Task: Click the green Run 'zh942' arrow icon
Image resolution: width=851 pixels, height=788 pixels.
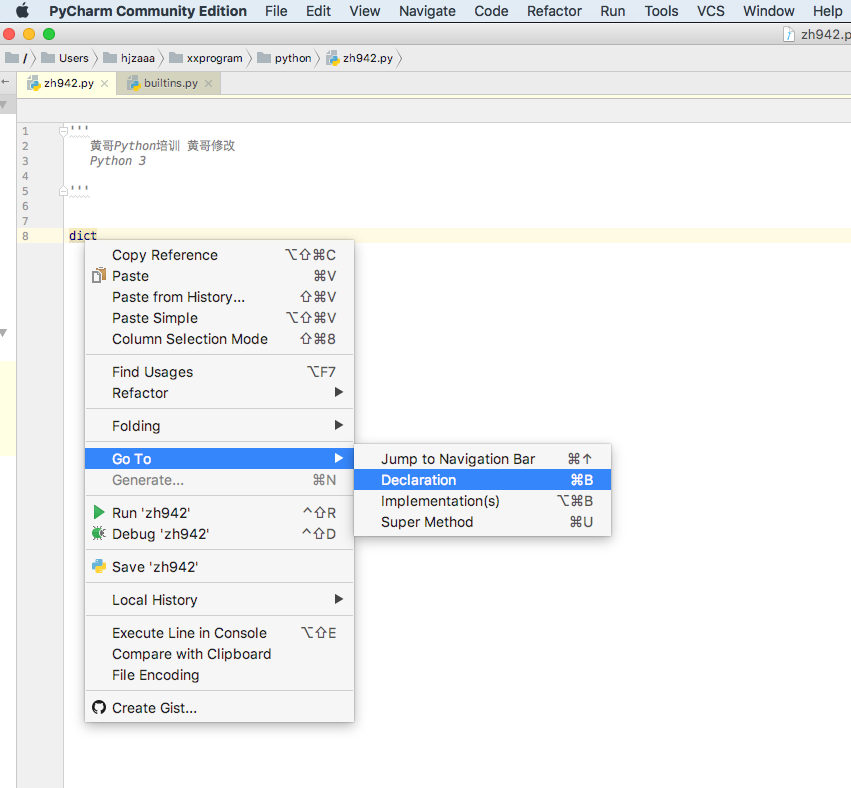Action: (99, 512)
